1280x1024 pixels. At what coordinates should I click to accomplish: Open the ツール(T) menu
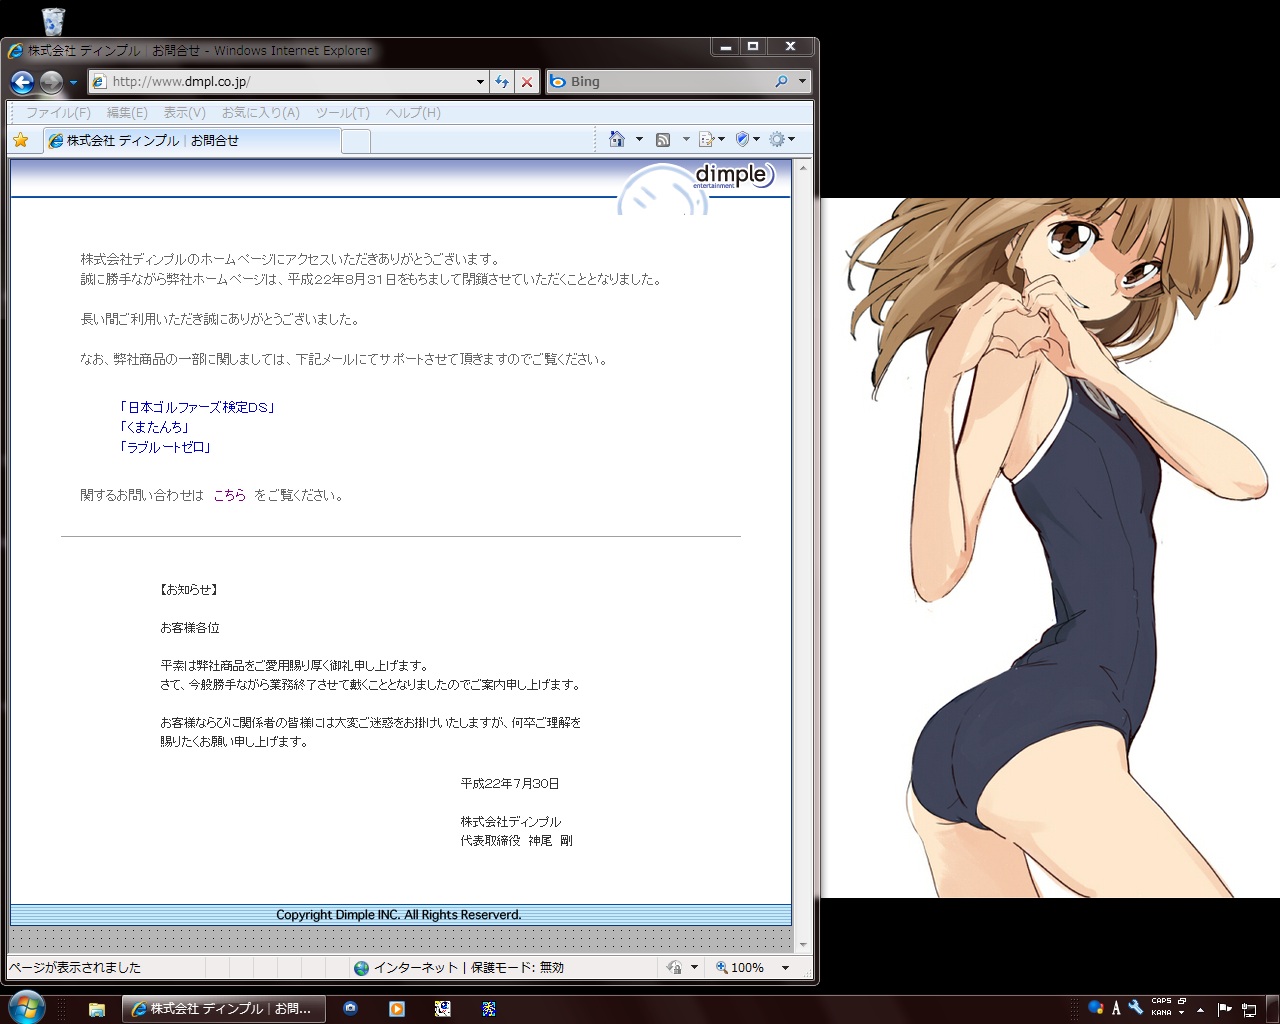342,113
